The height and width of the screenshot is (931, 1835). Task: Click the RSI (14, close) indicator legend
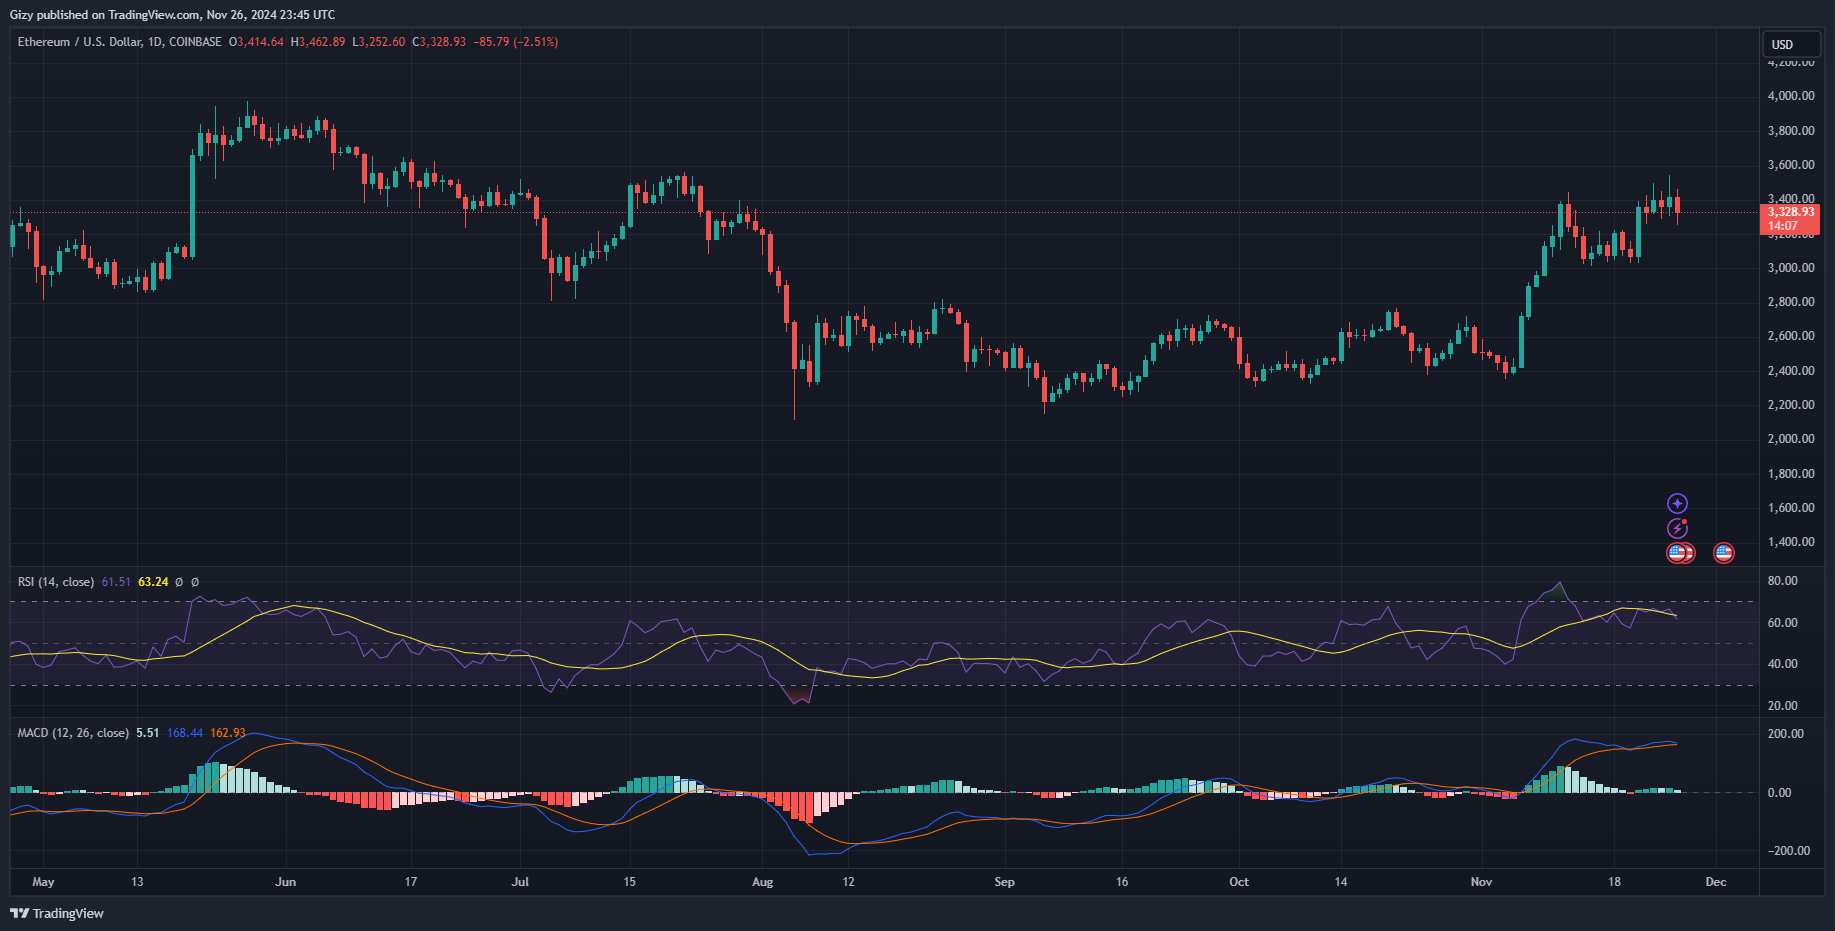(56, 582)
